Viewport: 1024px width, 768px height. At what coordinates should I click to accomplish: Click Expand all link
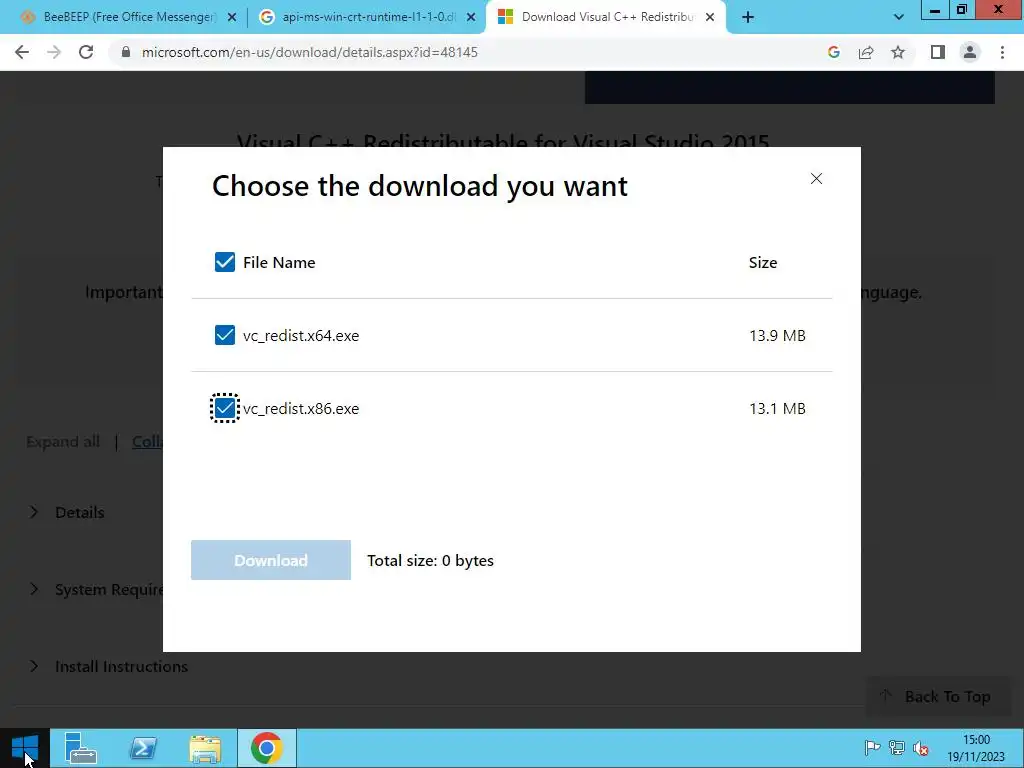pos(63,441)
